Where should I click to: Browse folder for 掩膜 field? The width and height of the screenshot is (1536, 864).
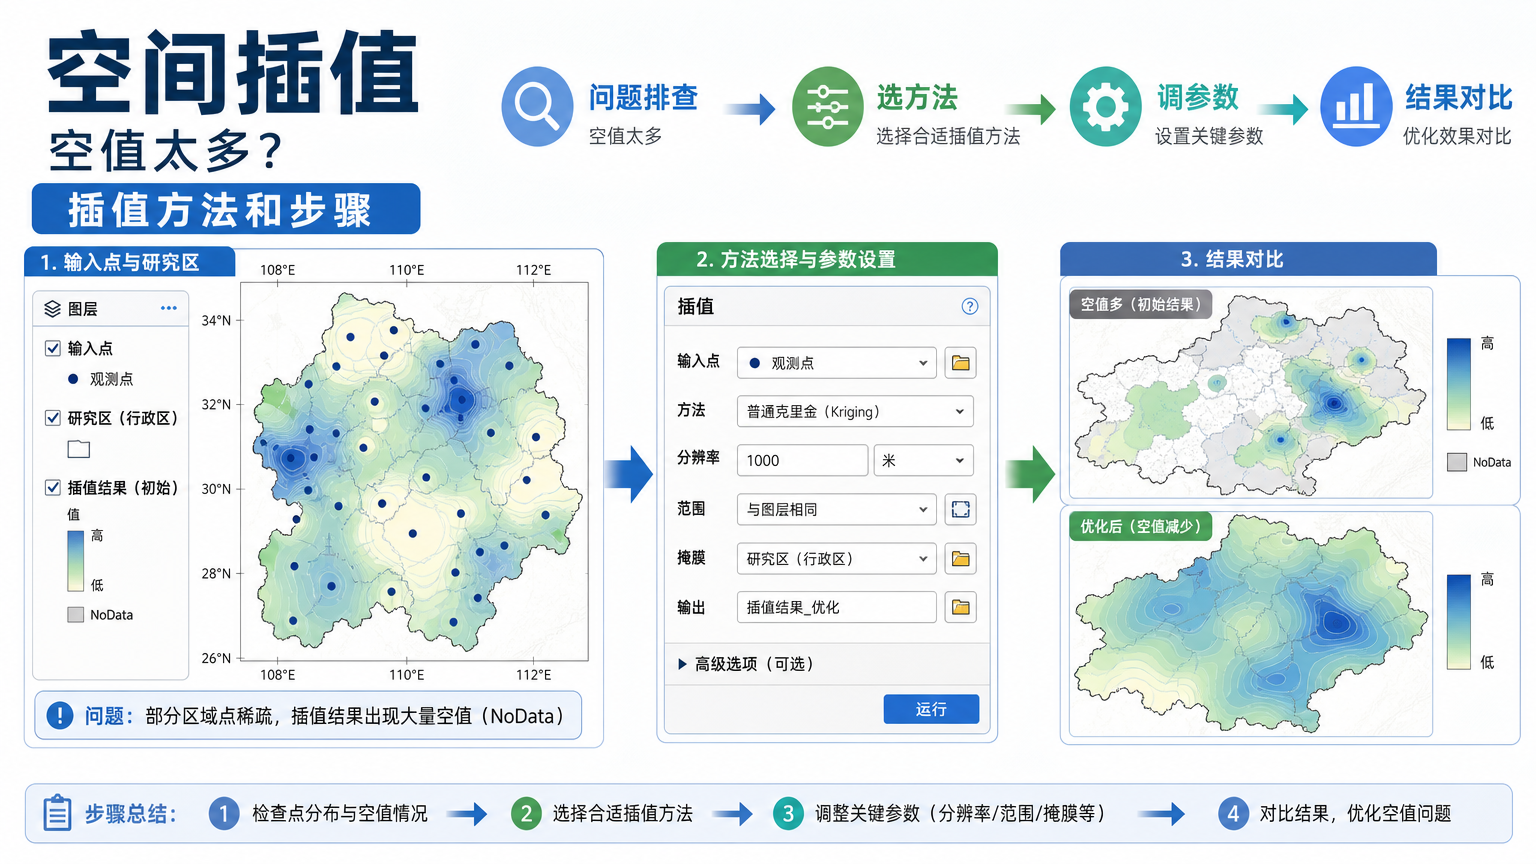tap(960, 558)
